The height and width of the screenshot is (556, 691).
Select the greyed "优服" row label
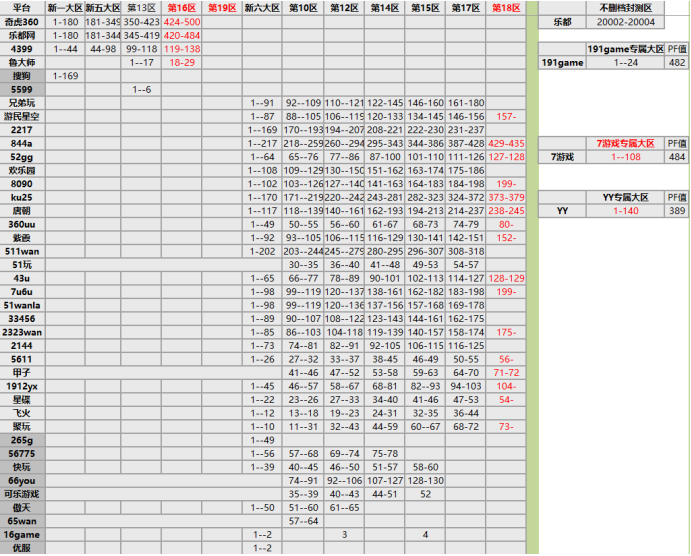point(22,548)
